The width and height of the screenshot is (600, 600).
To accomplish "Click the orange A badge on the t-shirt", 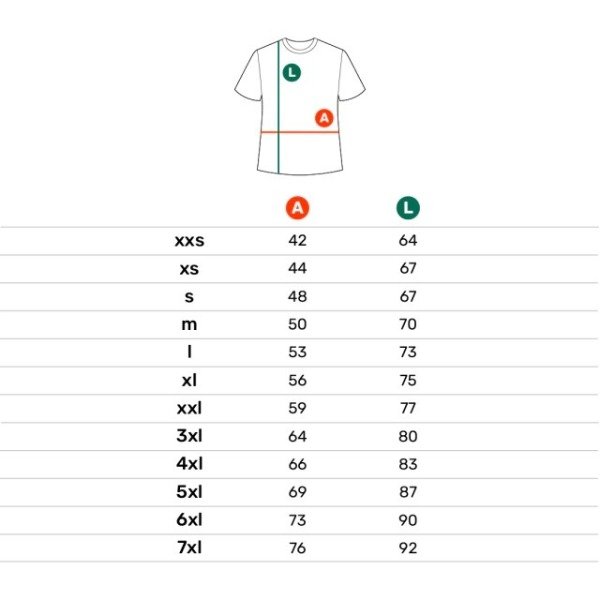I will 324,118.
